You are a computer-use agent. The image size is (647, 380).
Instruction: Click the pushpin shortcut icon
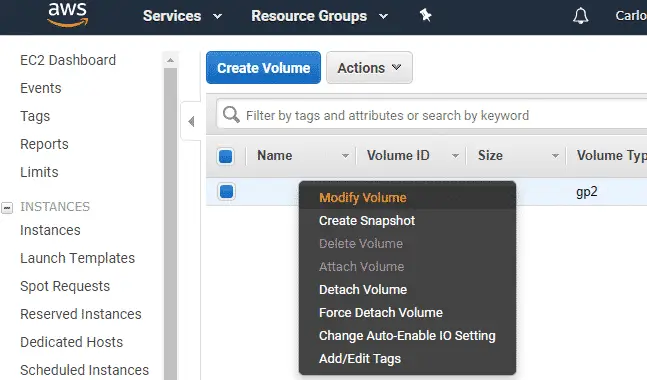click(x=425, y=16)
